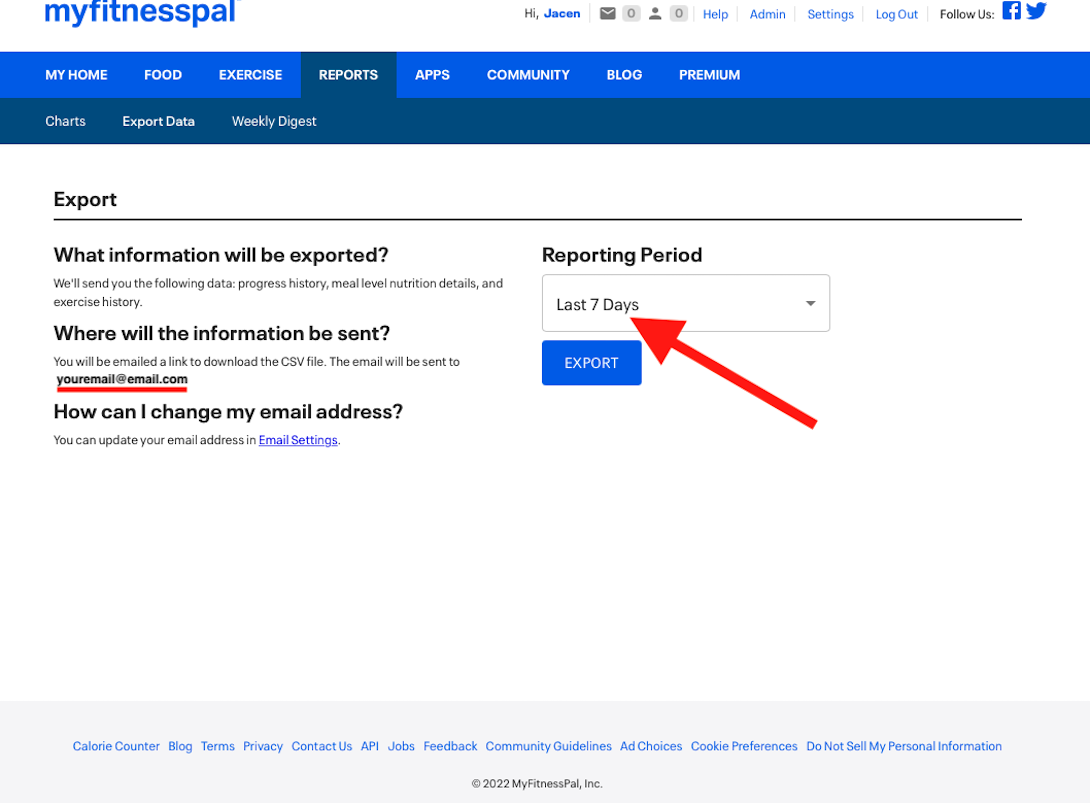Open the friend requests person icon
The width and height of the screenshot is (1090, 803).
(655, 14)
